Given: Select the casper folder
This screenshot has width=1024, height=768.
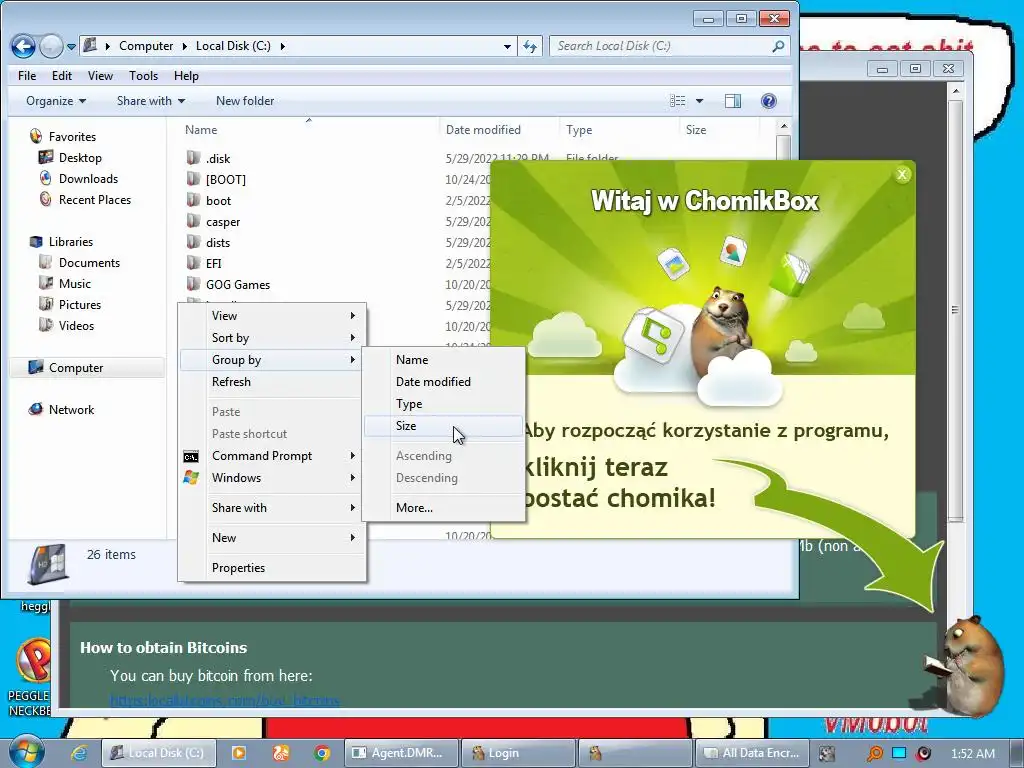Looking at the screenshot, I should coord(223,221).
